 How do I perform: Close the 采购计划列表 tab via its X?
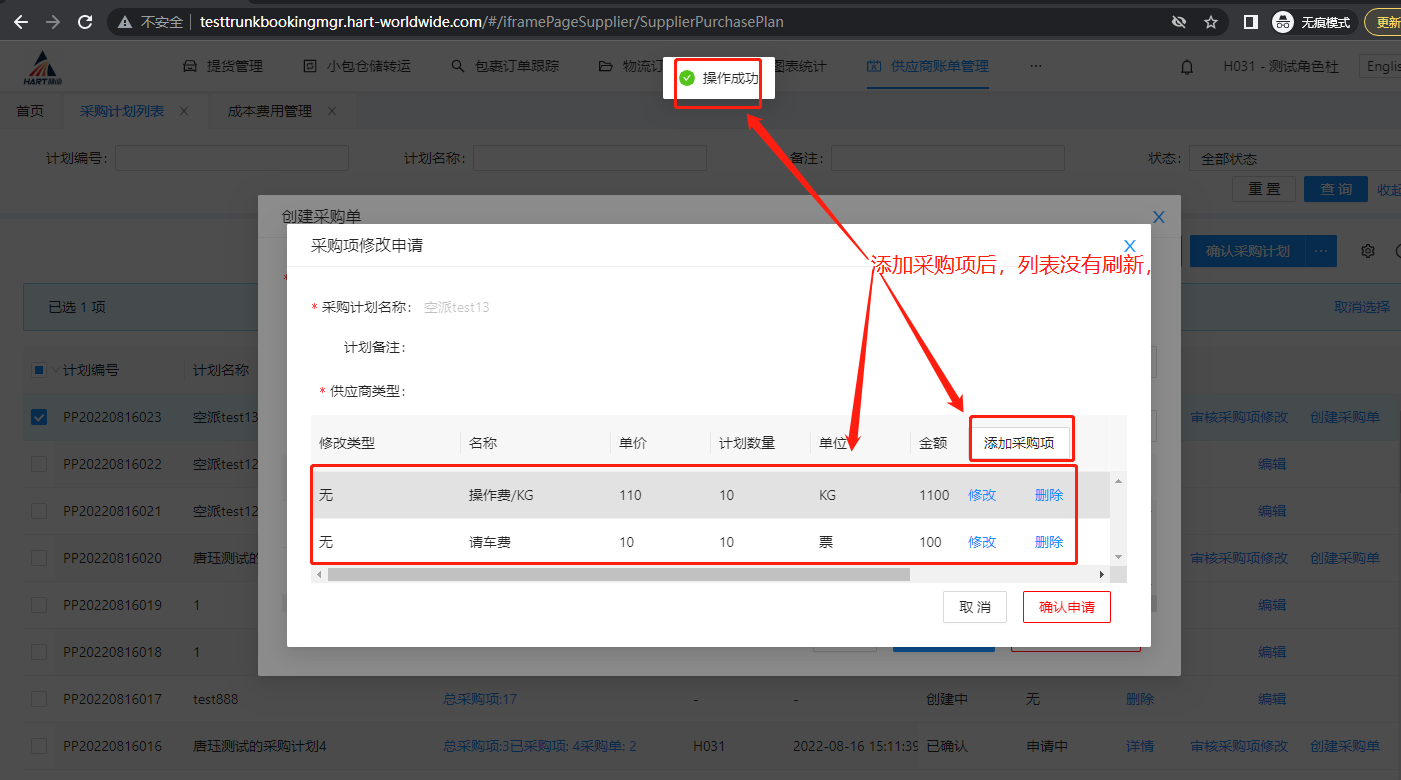coord(184,111)
